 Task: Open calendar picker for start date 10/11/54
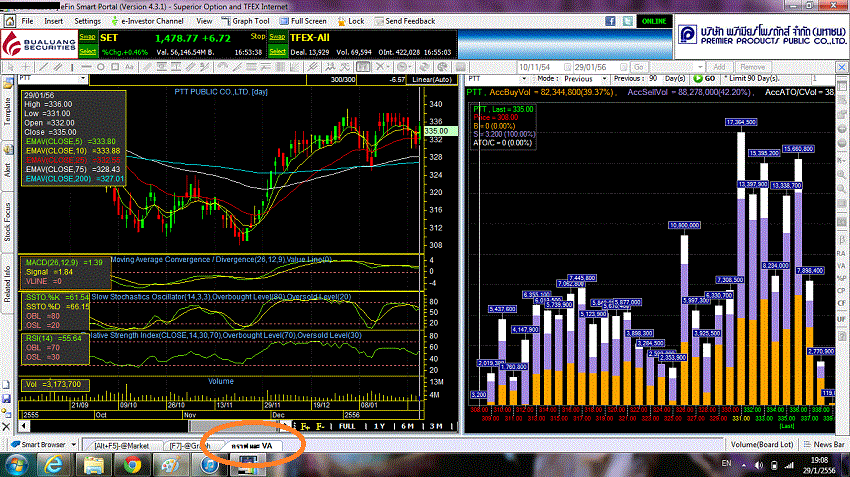567,67
